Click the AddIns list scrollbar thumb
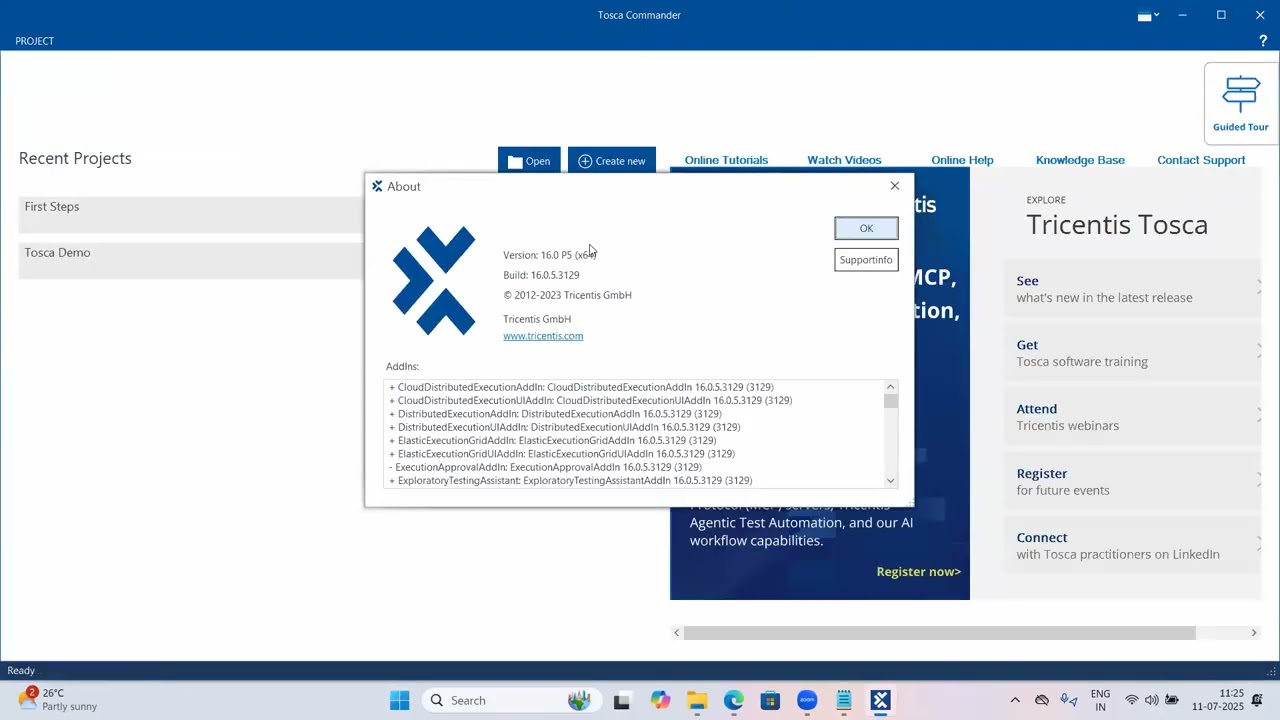The width and height of the screenshot is (1280, 720). (890, 401)
